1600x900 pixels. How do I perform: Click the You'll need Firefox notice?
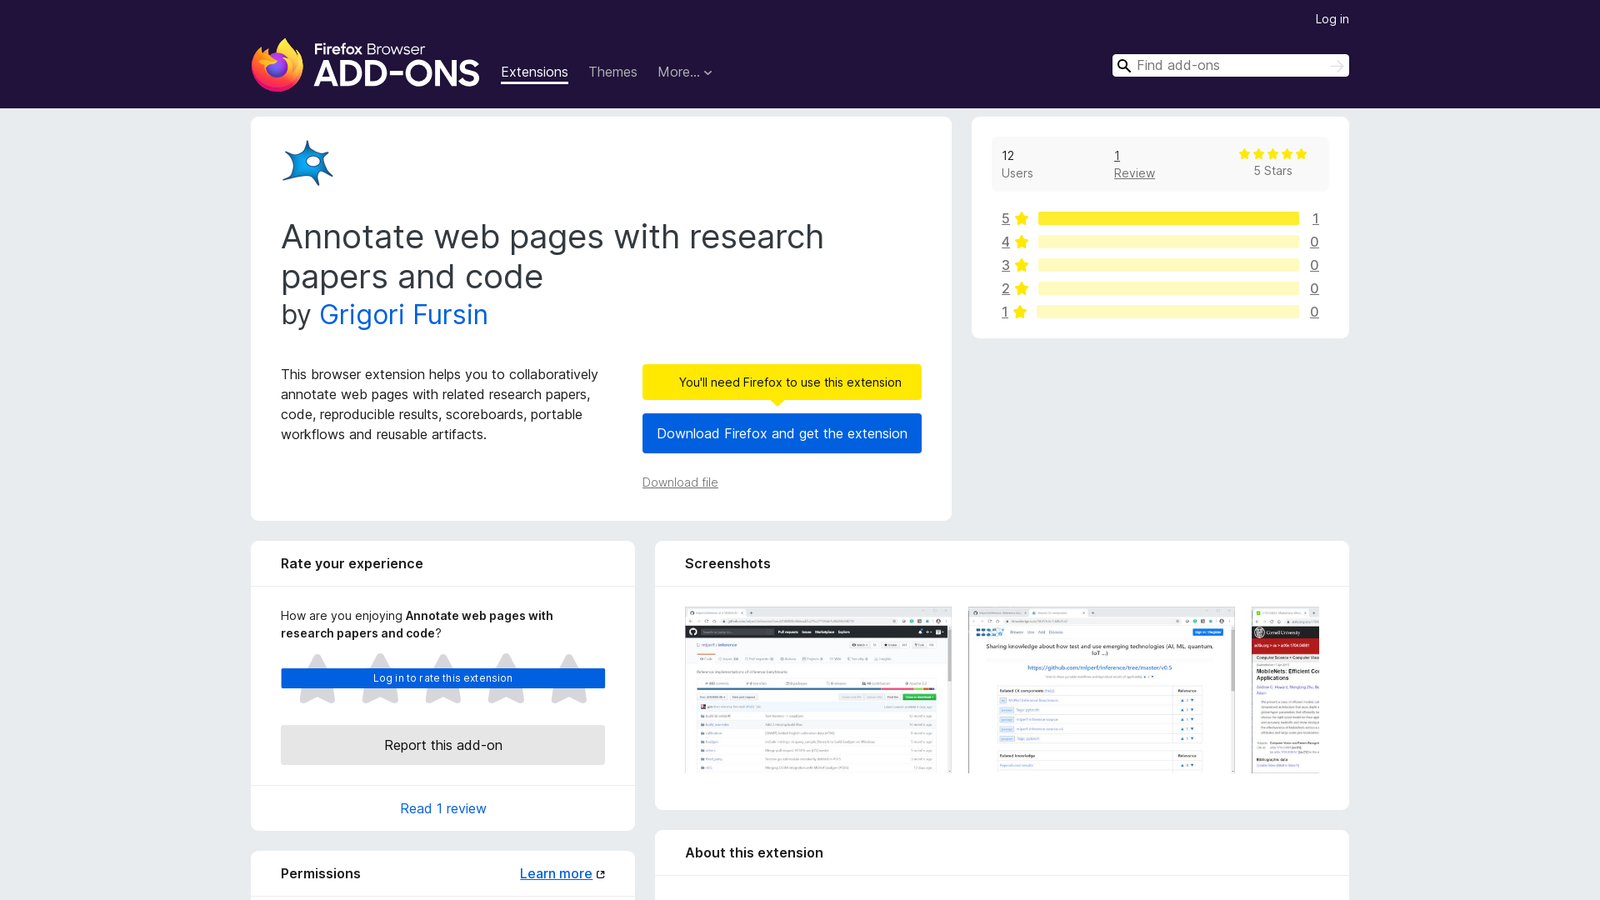click(782, 382)
